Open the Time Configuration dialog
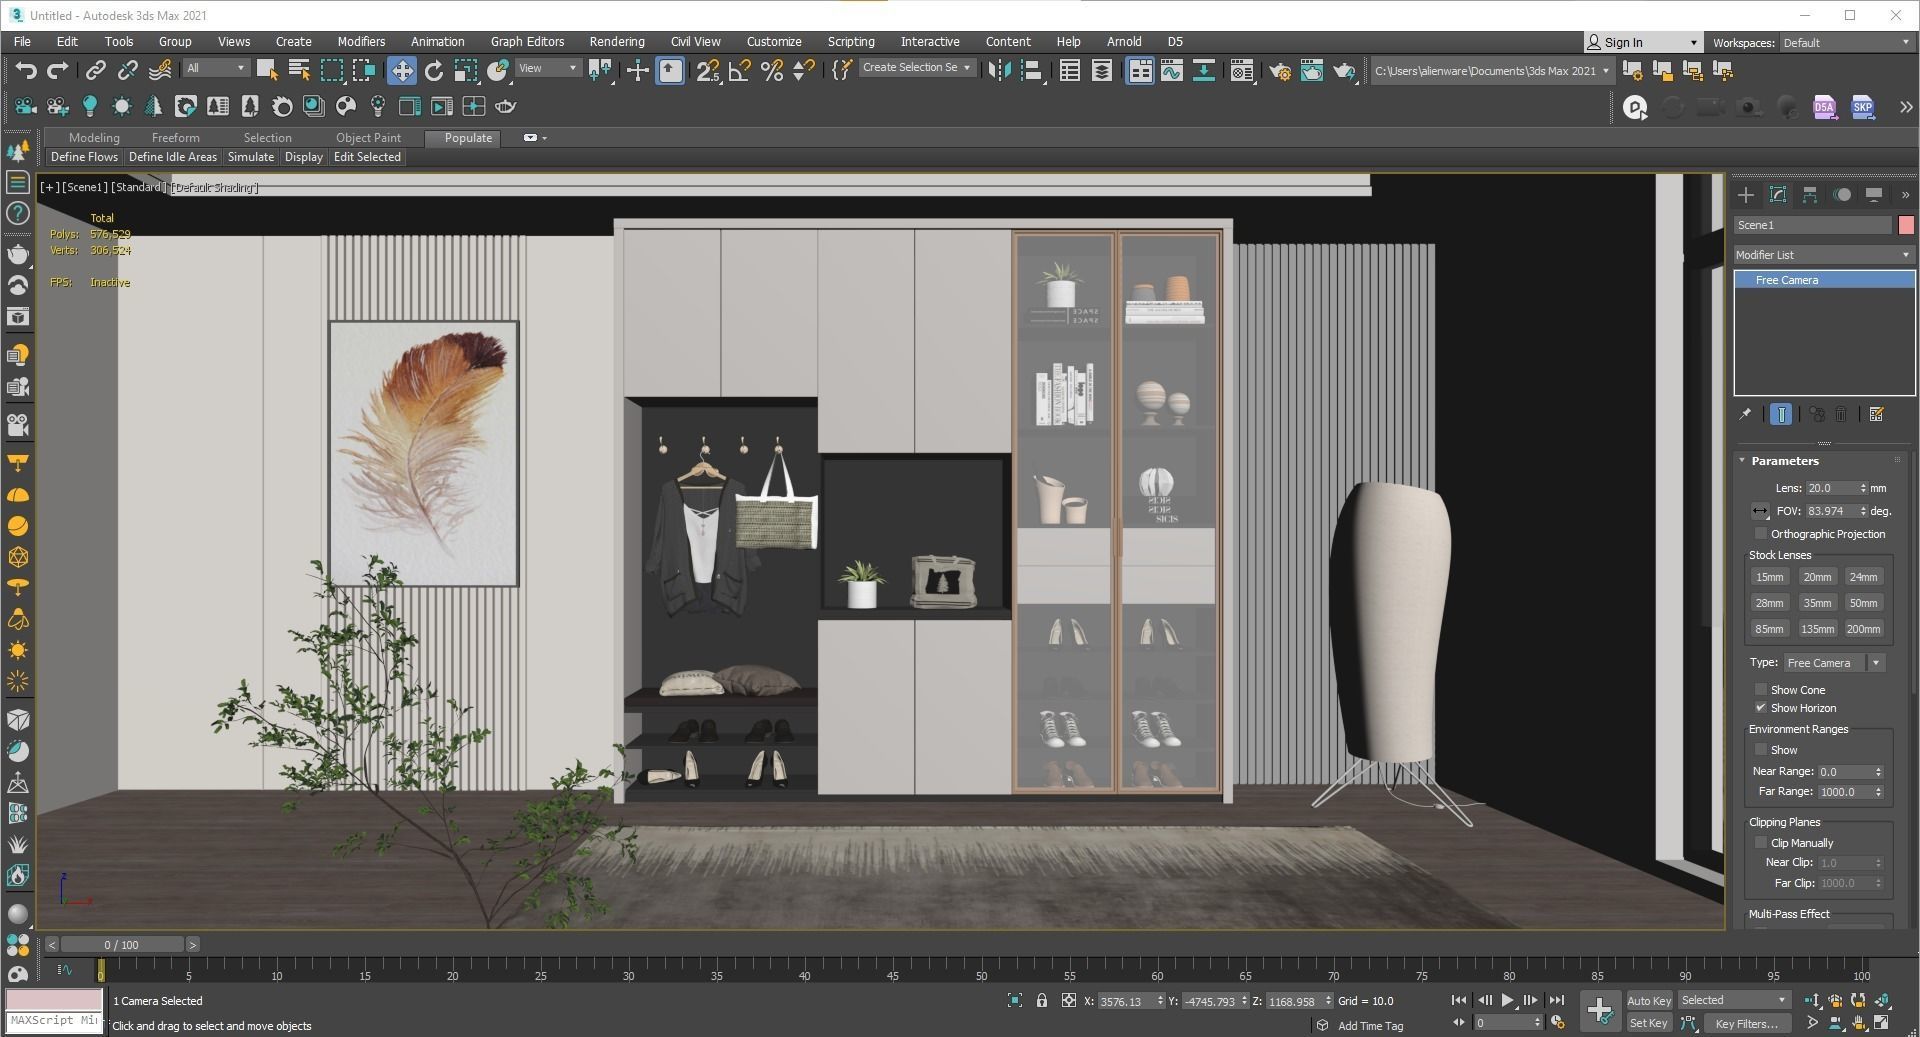 [1557, 1022]
